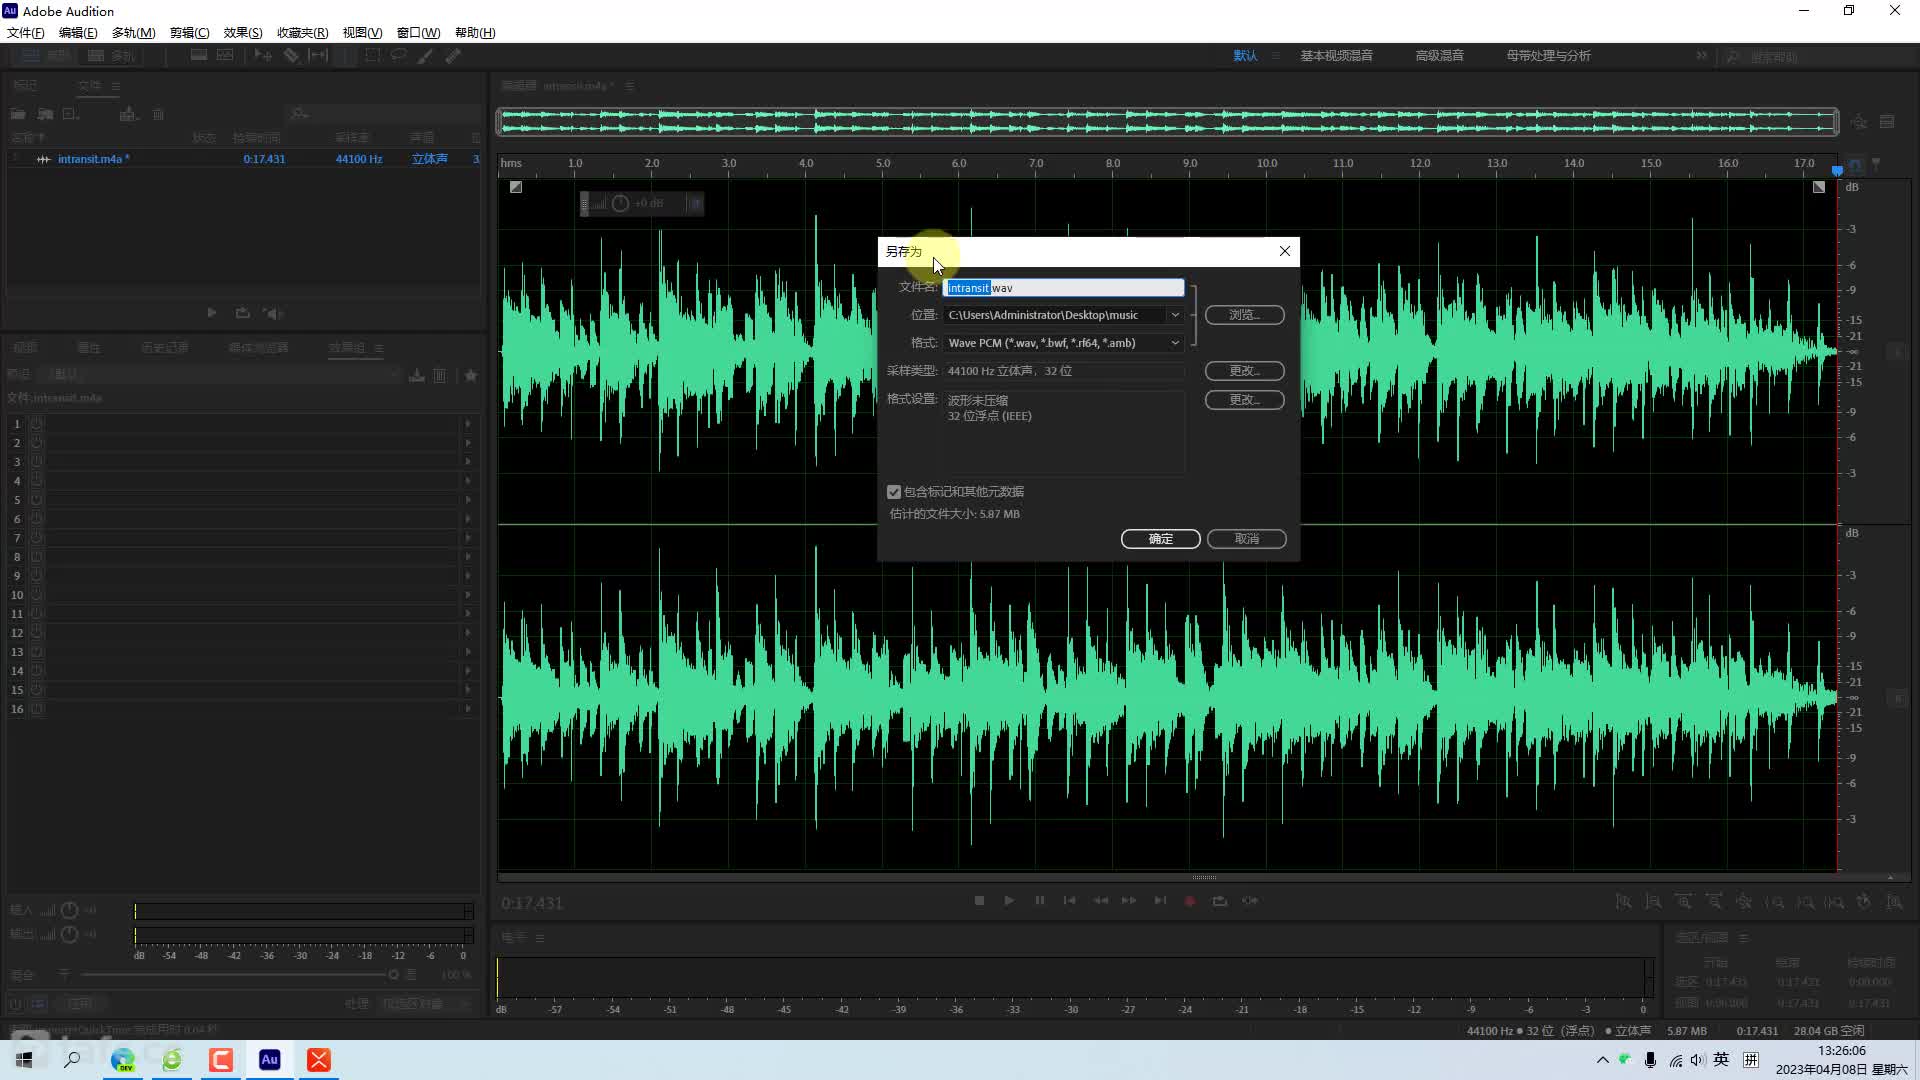Open the save location dropdown arrow

click(x=1175, y=315)
